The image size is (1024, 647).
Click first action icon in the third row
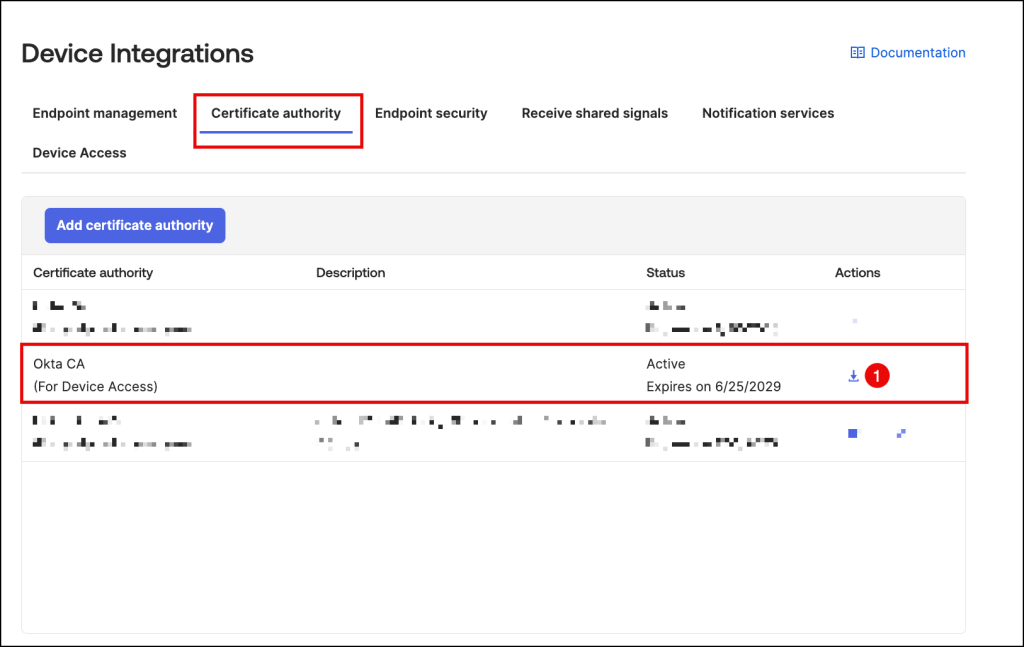(x=853, y=433)
